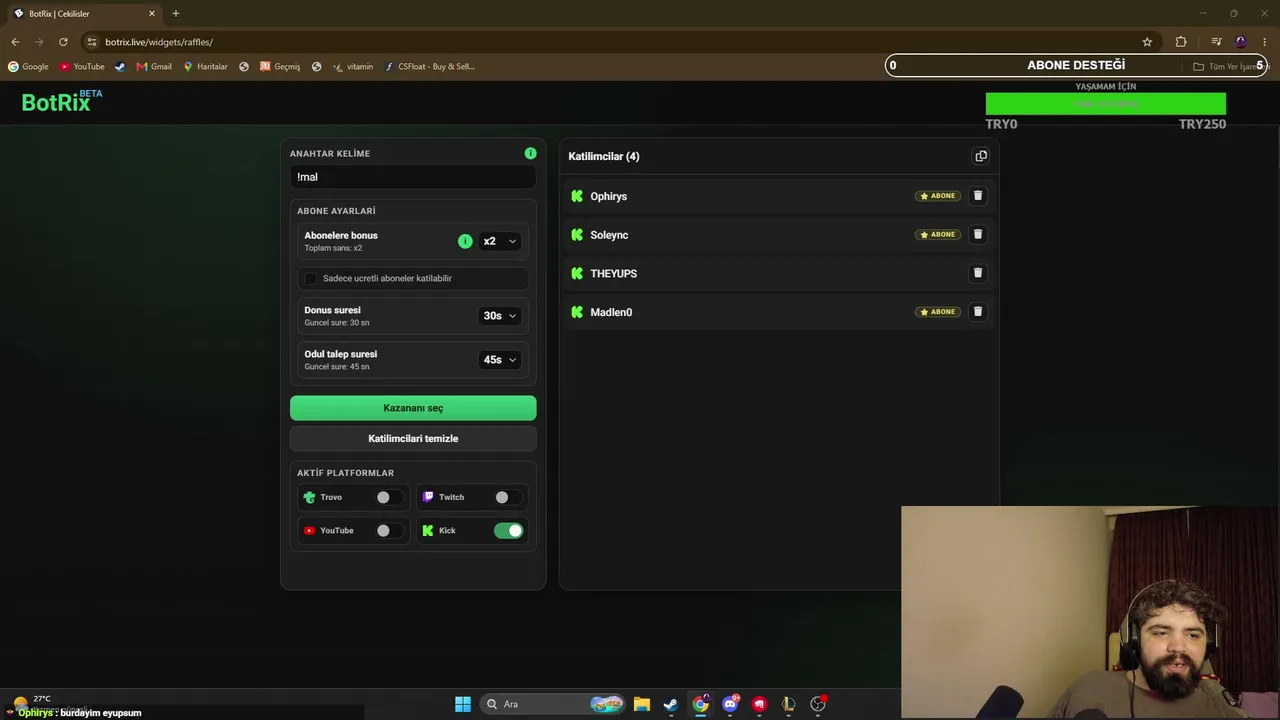Select participant name Soleync

click(x=609, y=235)
